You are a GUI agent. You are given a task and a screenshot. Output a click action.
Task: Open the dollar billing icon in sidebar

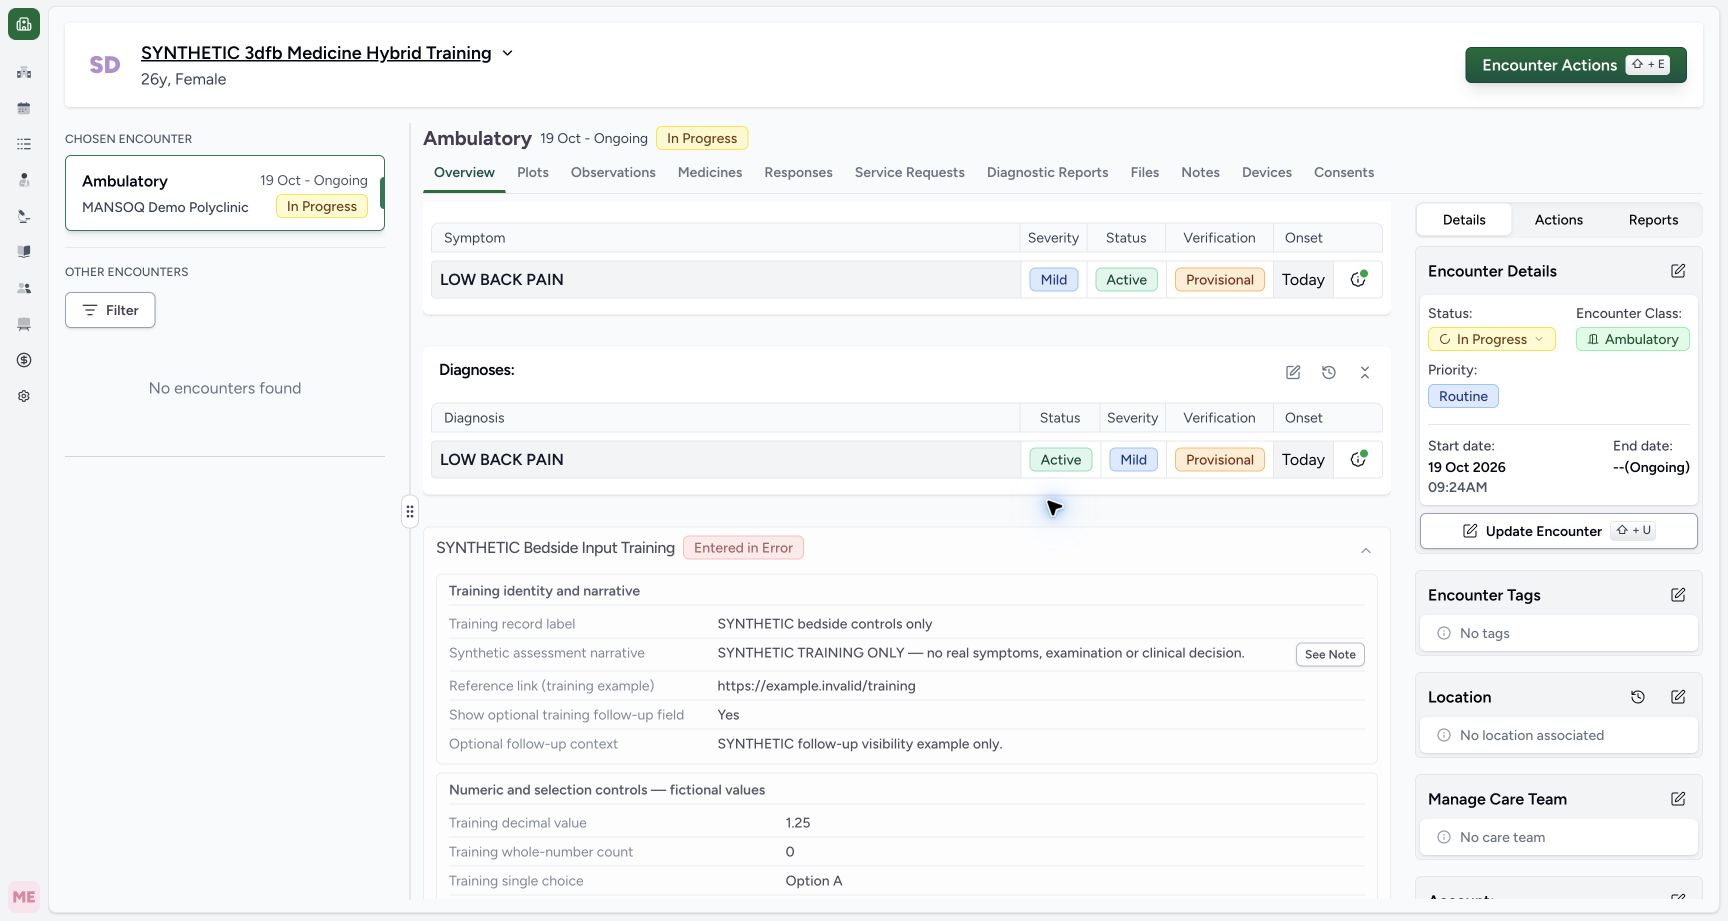(24, 360)
